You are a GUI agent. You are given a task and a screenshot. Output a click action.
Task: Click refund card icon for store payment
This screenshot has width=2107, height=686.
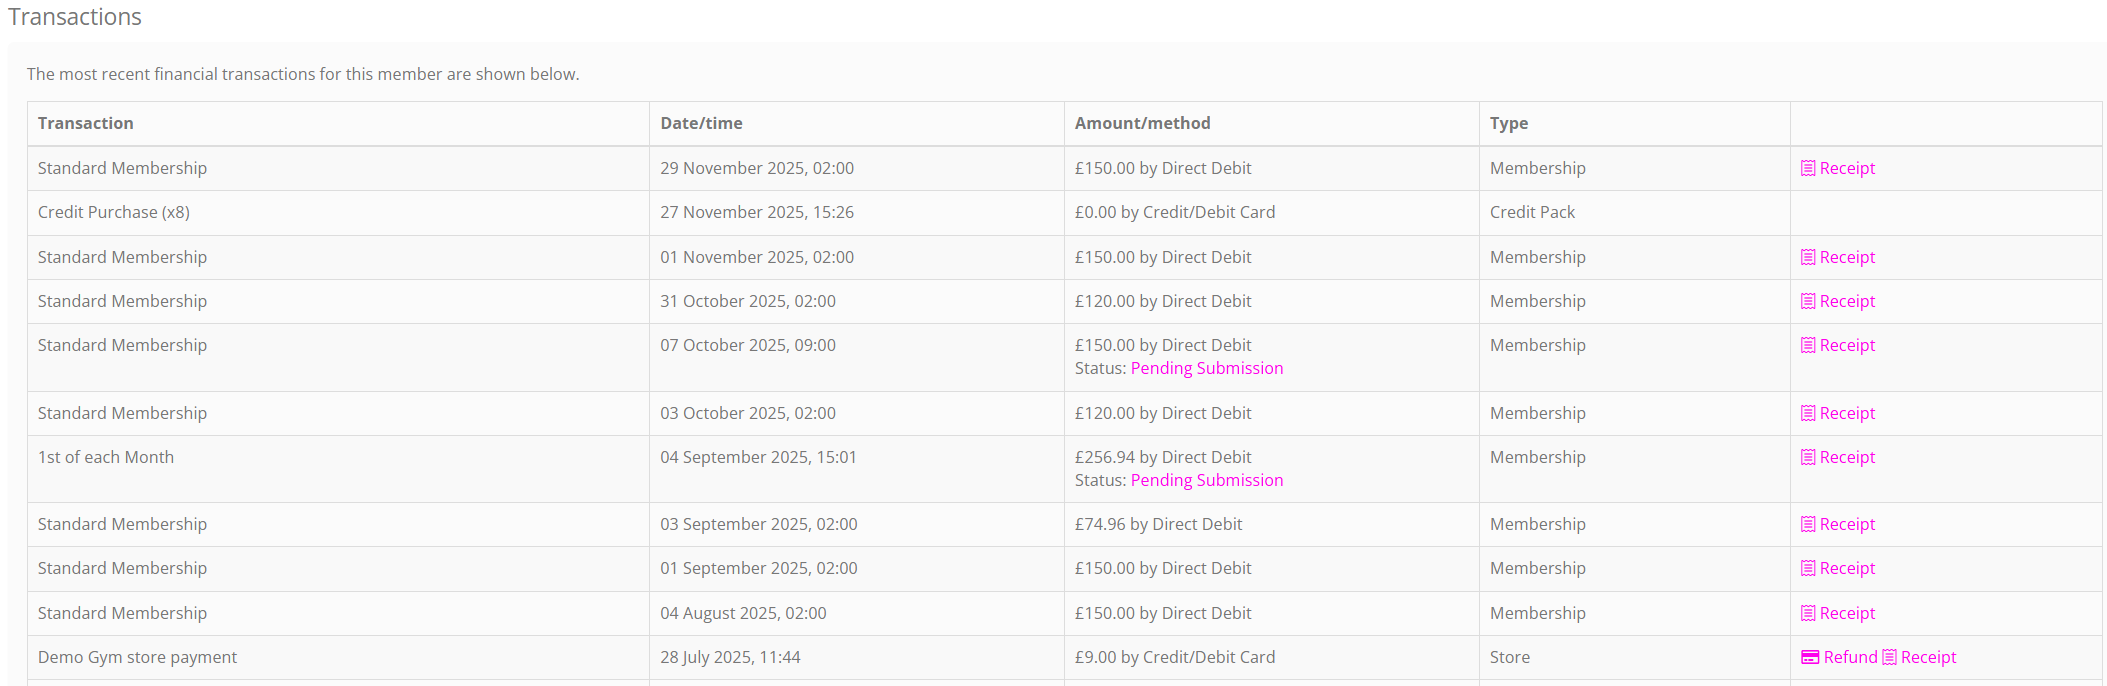[1810, 657]
